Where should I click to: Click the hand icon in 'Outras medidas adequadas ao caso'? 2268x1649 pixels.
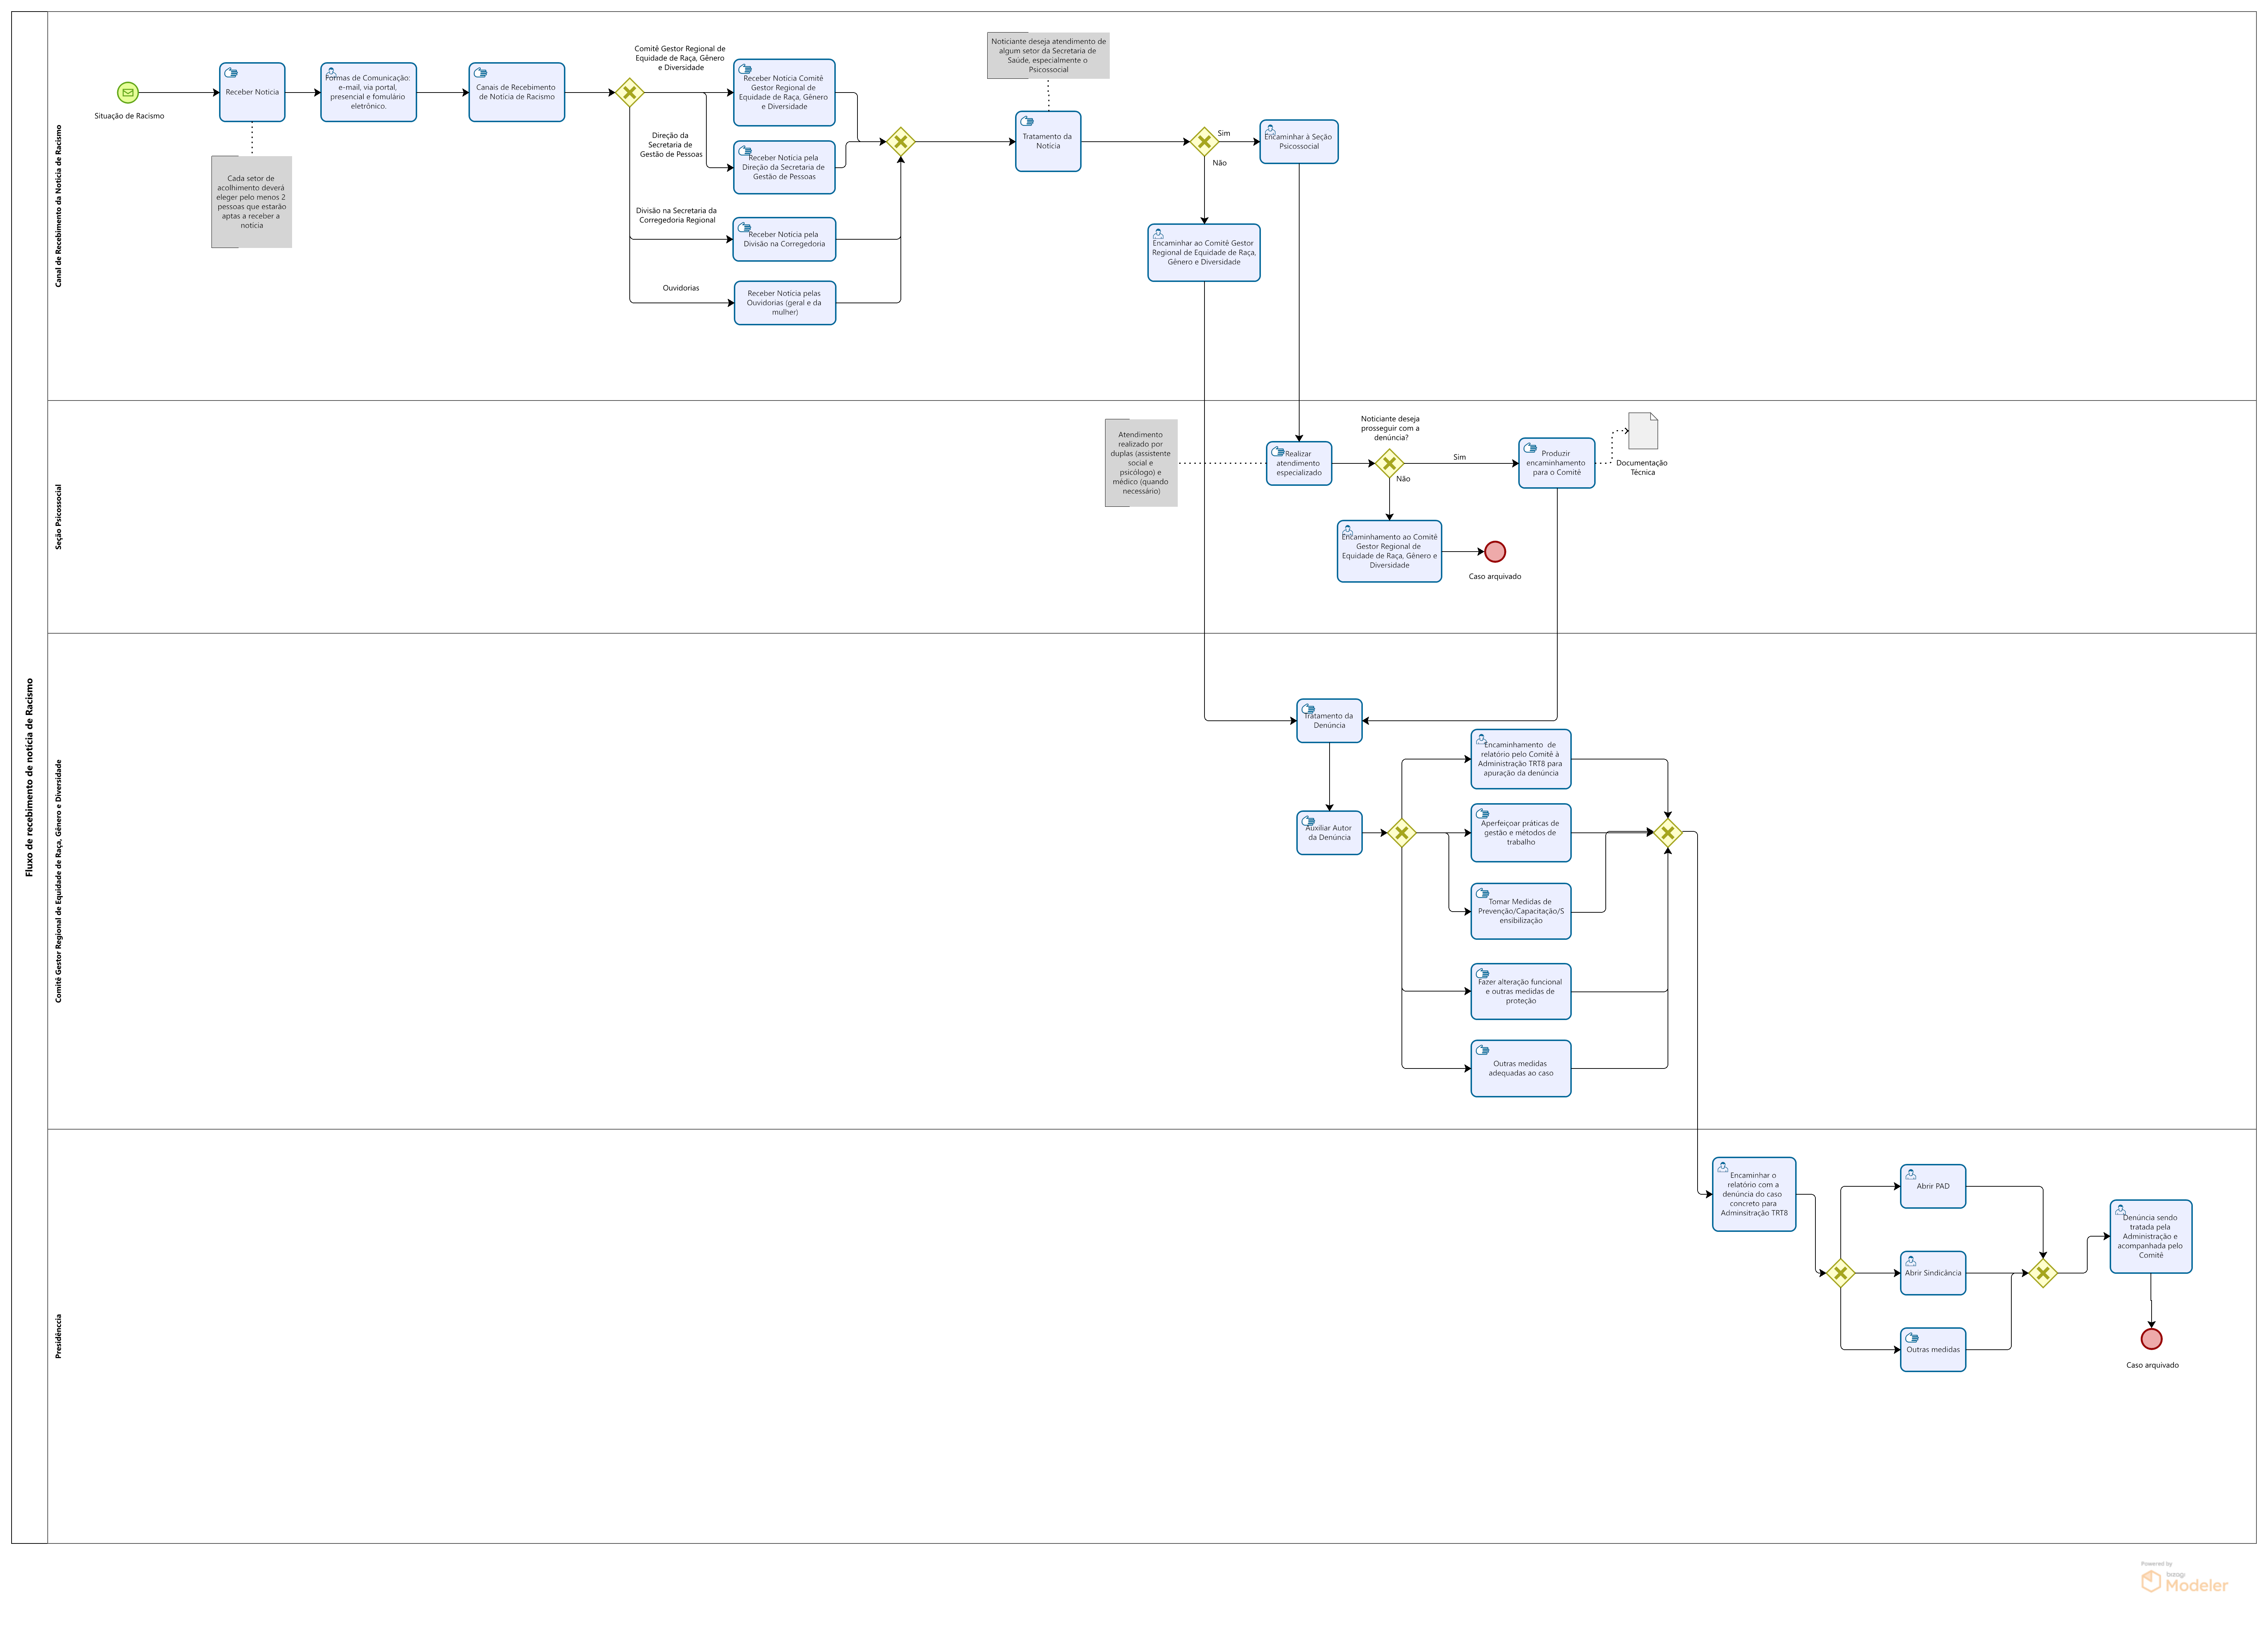pyautogui.click(x=1482, y=1050)
